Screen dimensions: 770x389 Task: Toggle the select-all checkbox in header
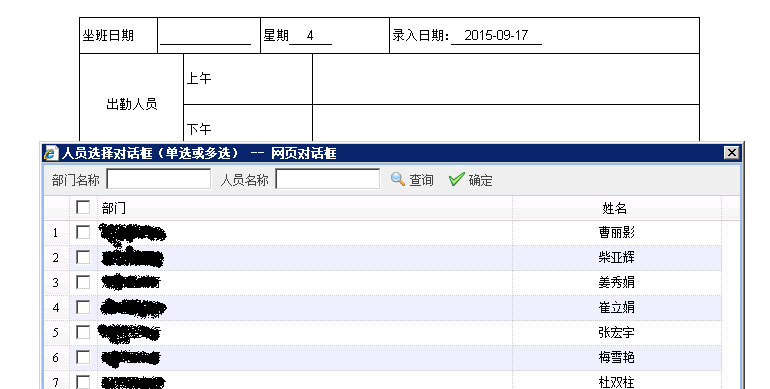point(83,207)
